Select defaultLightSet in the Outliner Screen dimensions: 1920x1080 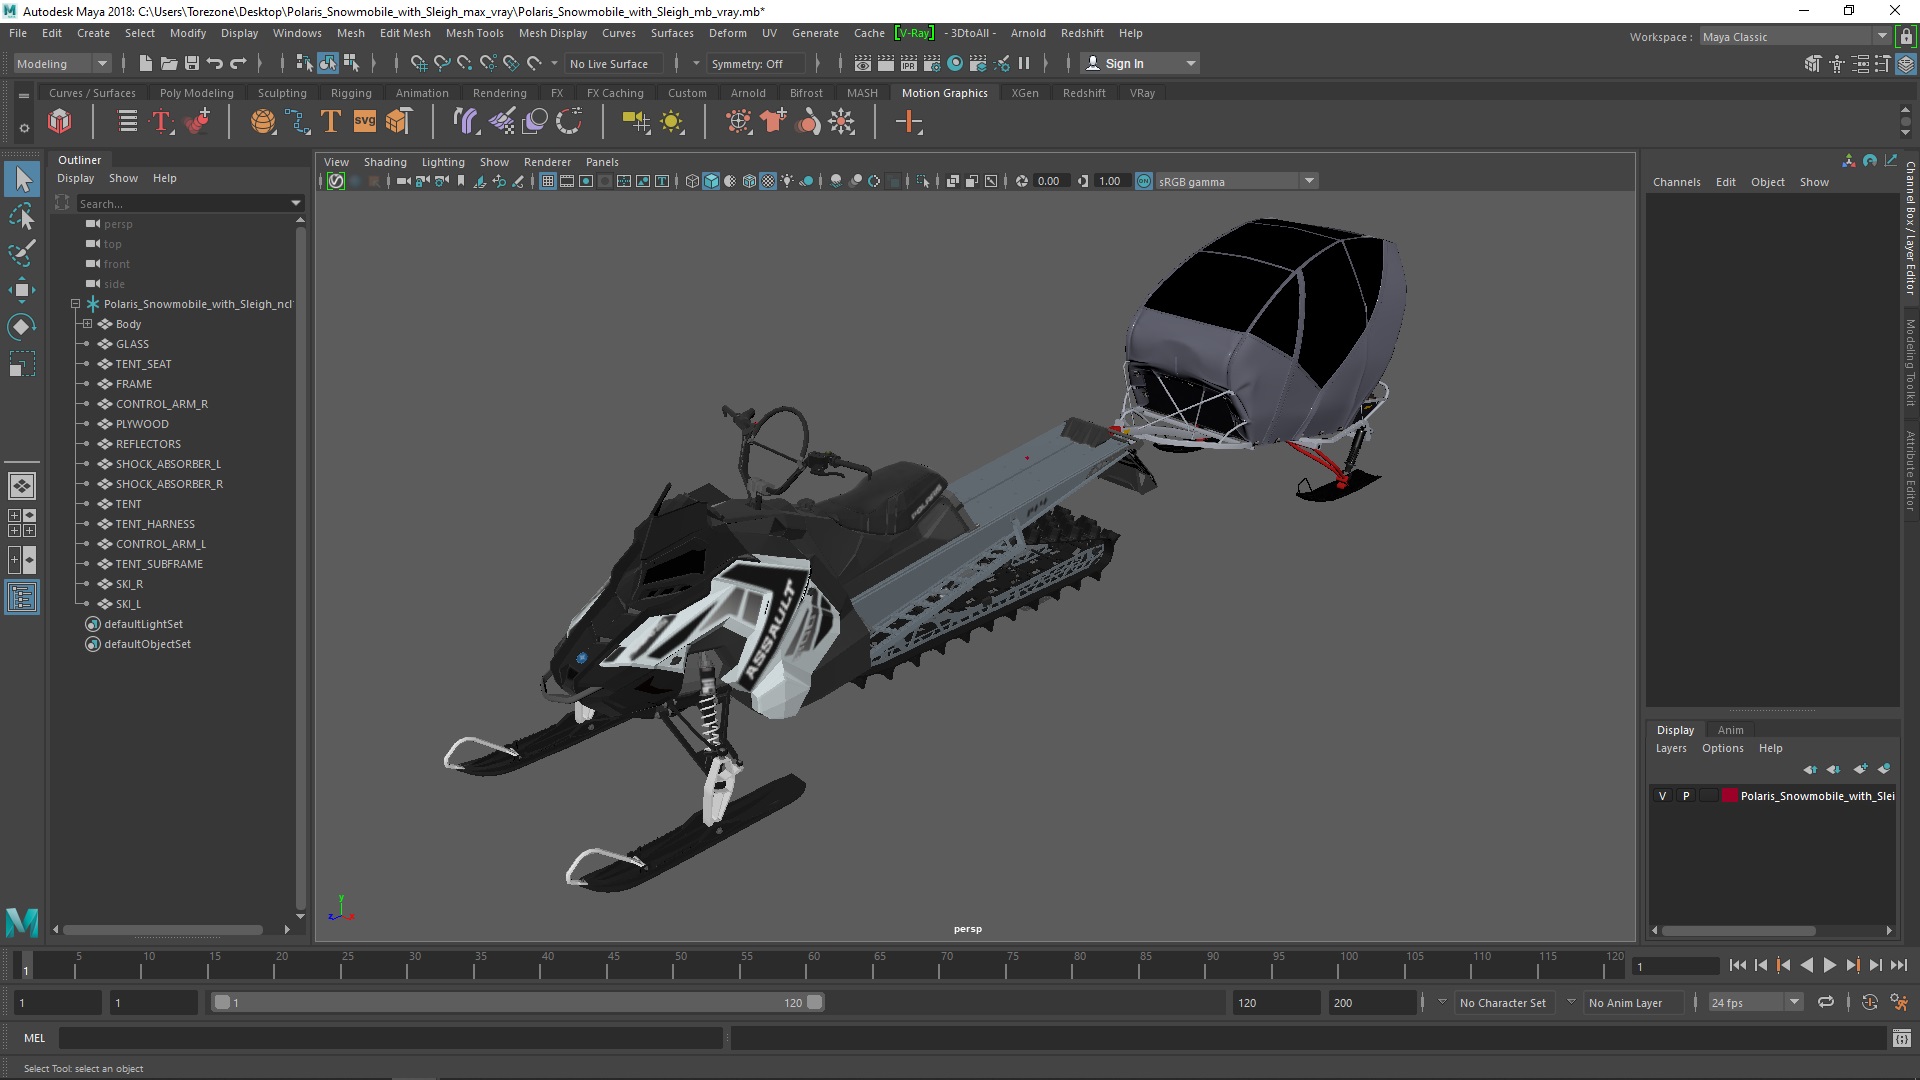[143, 624]
